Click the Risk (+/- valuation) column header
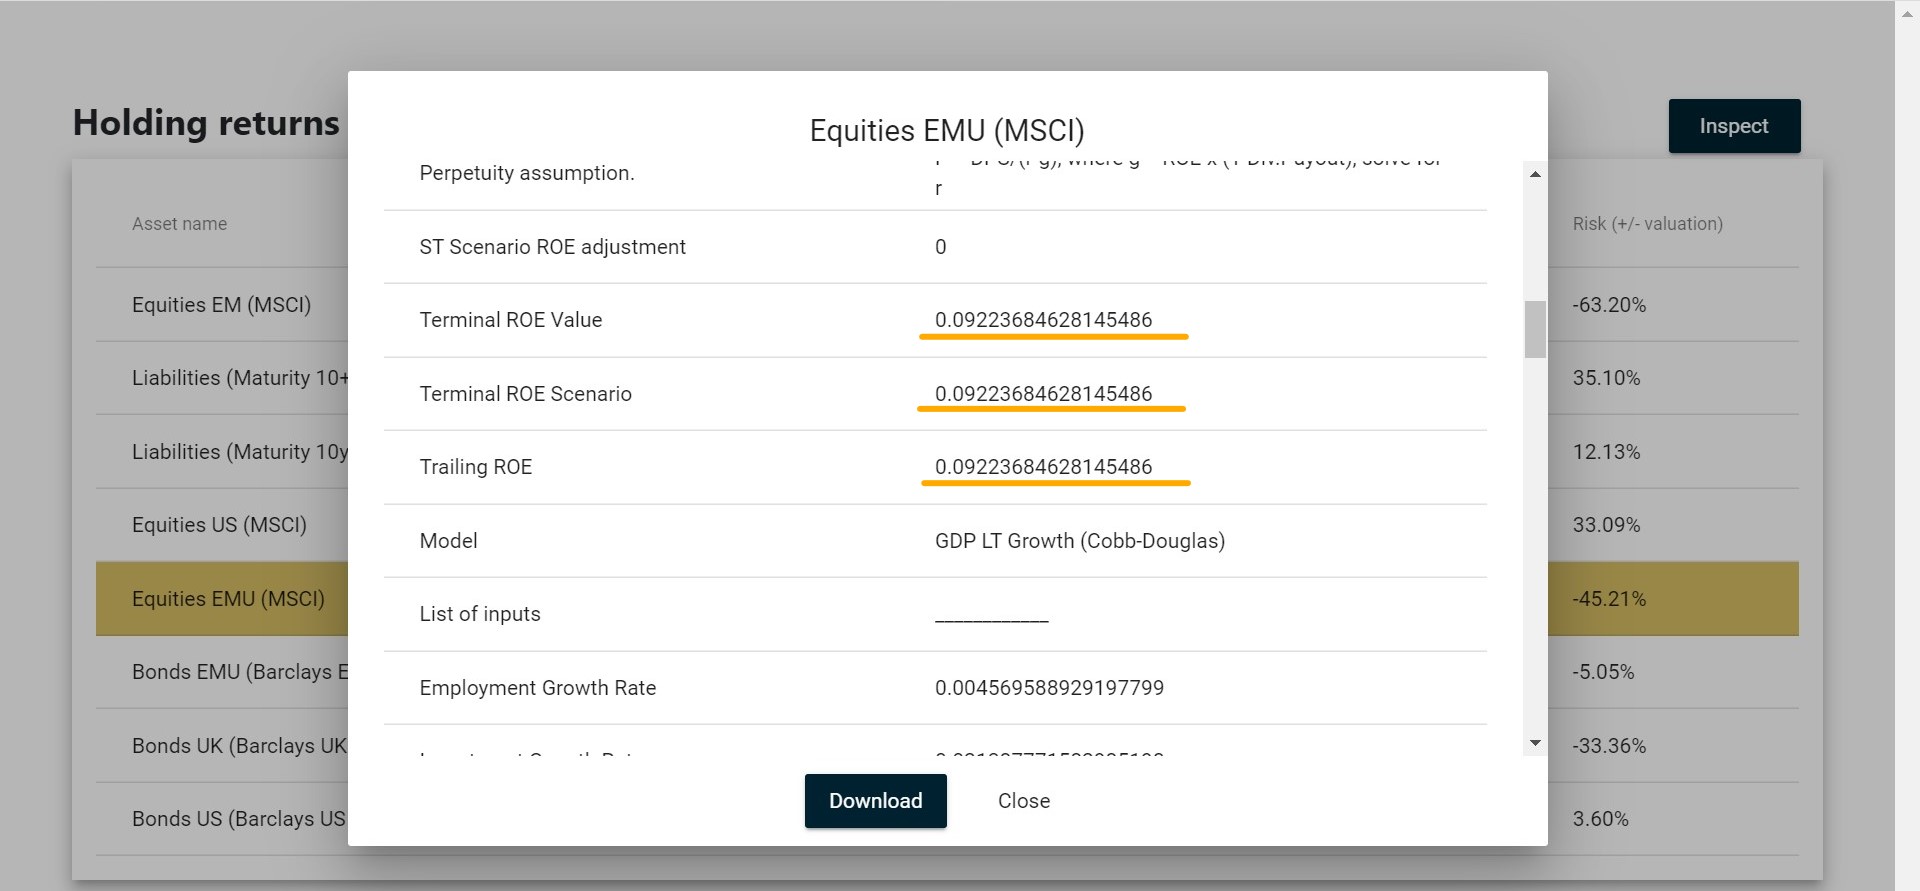1920x891 pixels. (x=1648, y=224)
